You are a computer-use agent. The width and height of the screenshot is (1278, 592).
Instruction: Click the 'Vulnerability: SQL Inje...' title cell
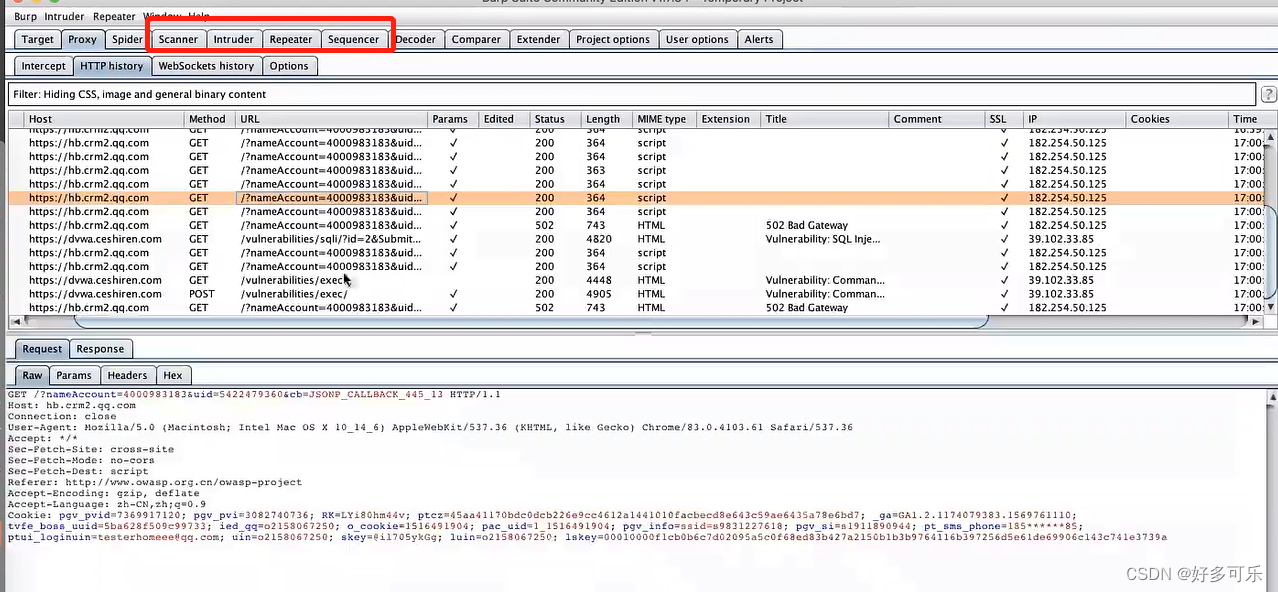click(824, 239)
